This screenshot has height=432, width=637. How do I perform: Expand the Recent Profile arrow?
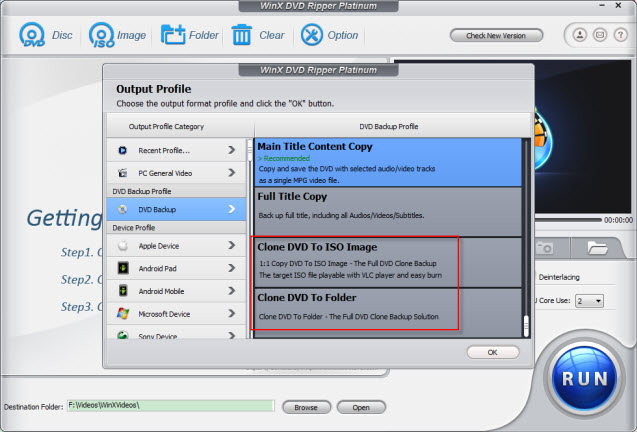tap(232, 150)
